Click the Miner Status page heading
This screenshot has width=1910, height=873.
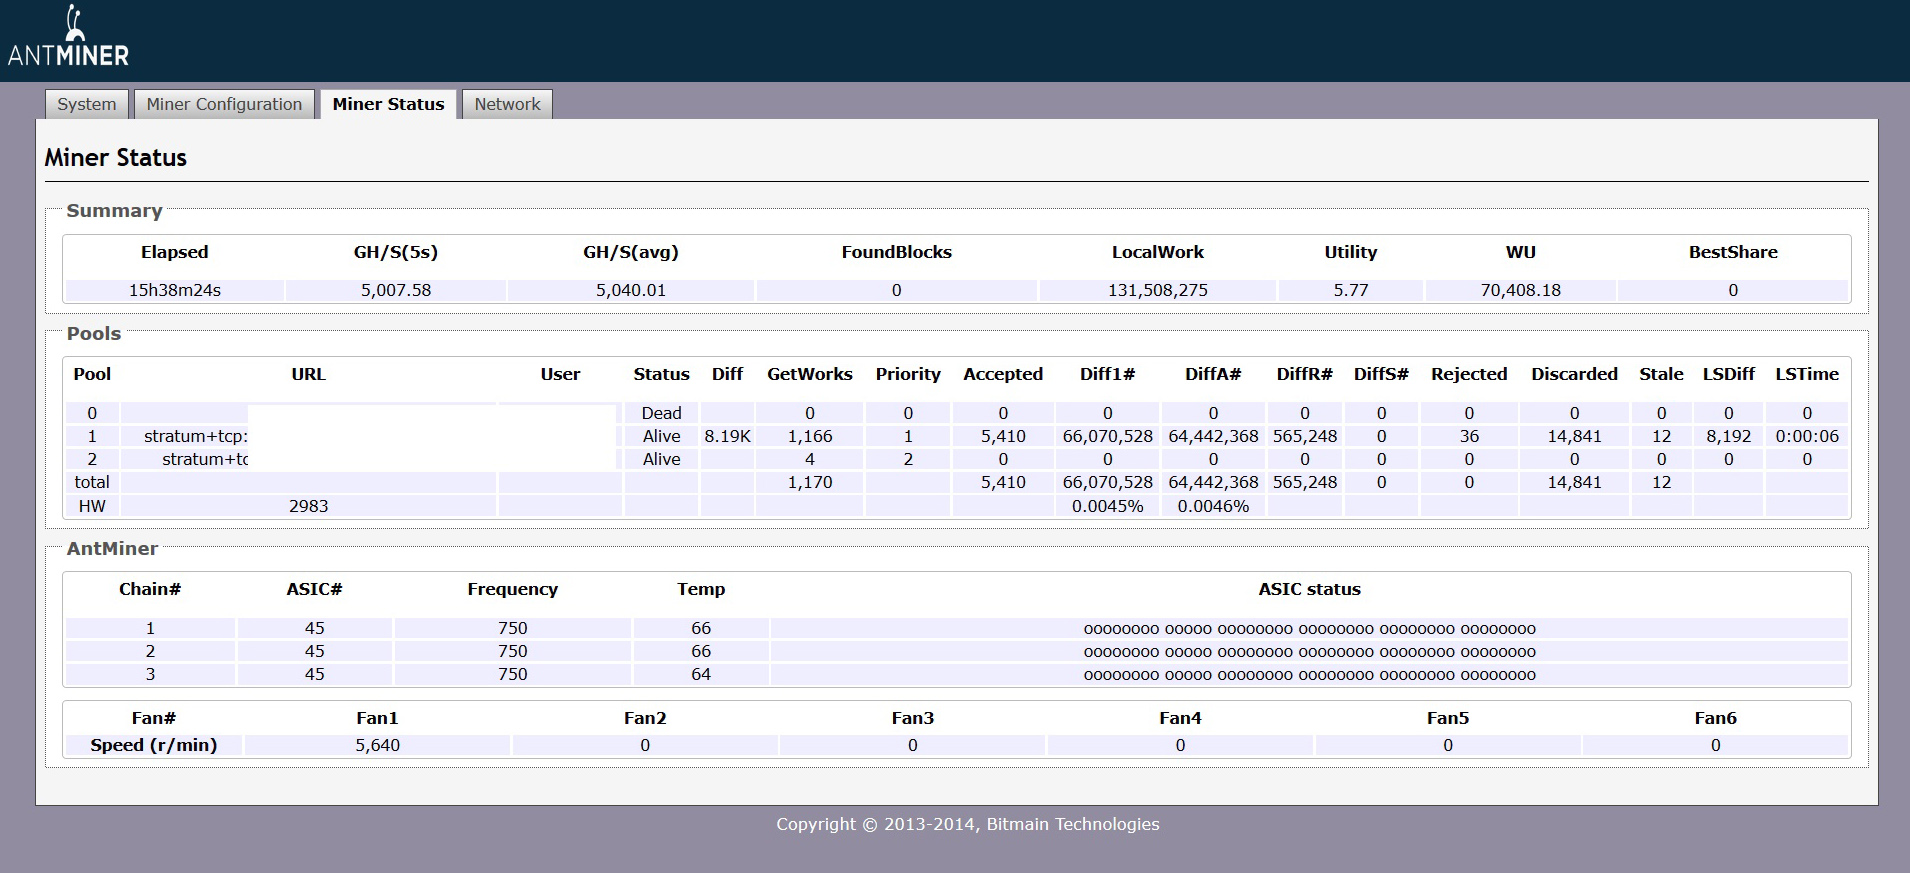(x=116, y=158)
